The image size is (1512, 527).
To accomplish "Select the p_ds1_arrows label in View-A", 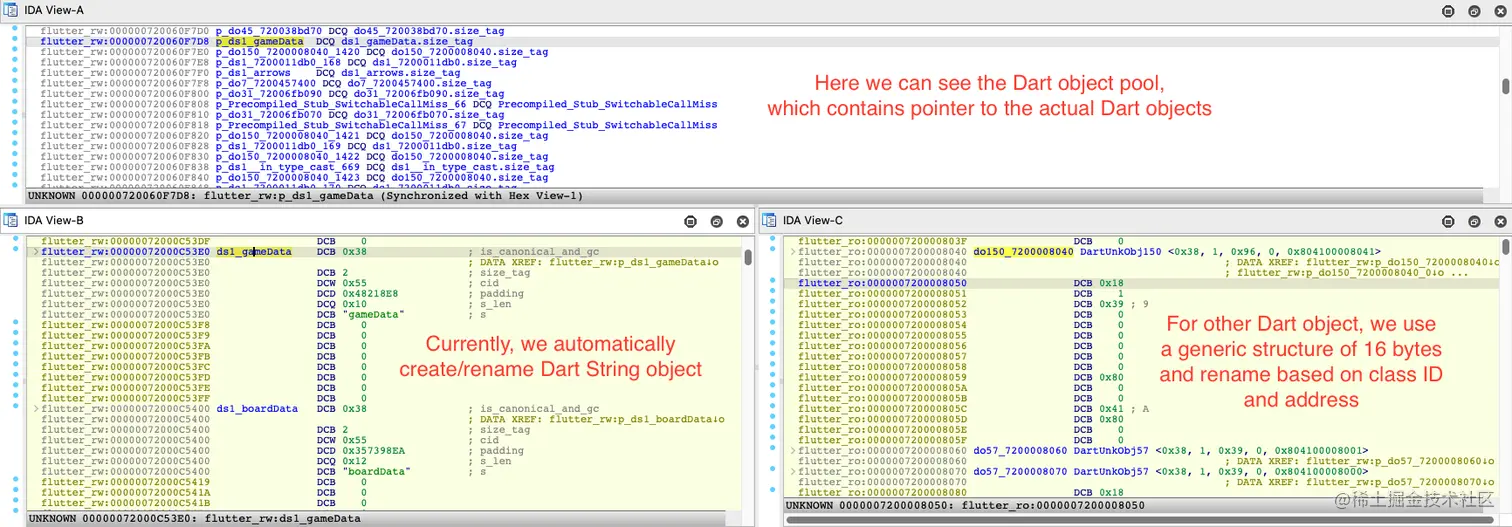I will click(x=252, y=73).
